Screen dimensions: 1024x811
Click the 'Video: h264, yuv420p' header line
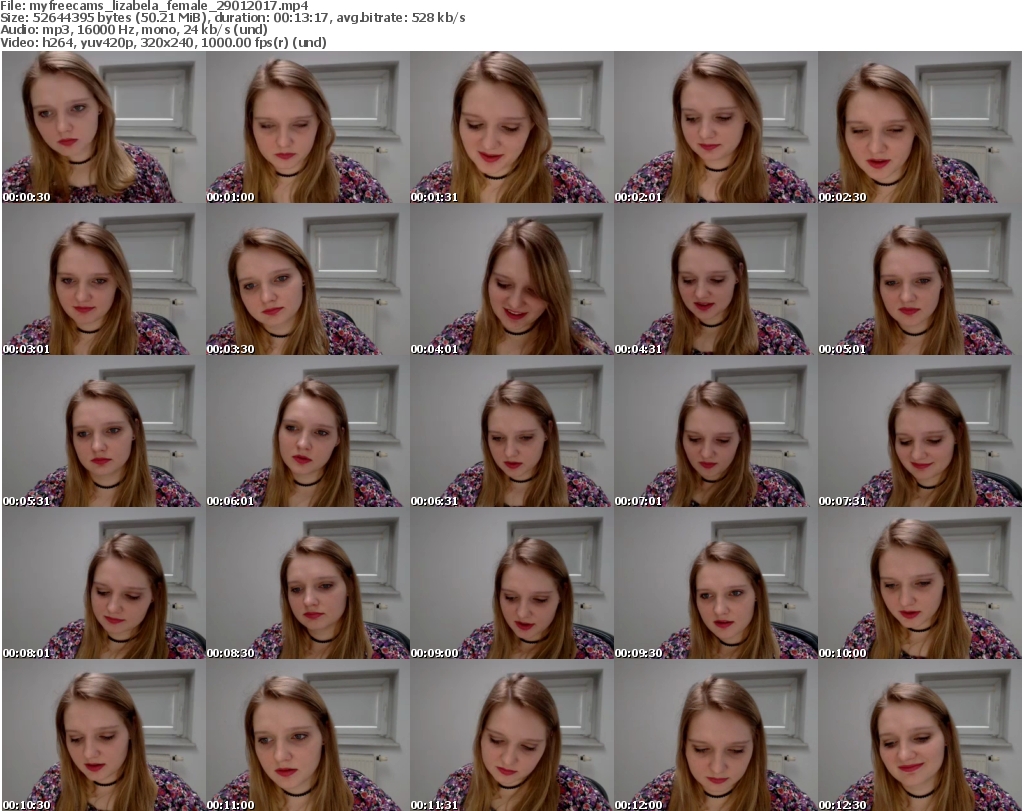[x=163, y=42]
